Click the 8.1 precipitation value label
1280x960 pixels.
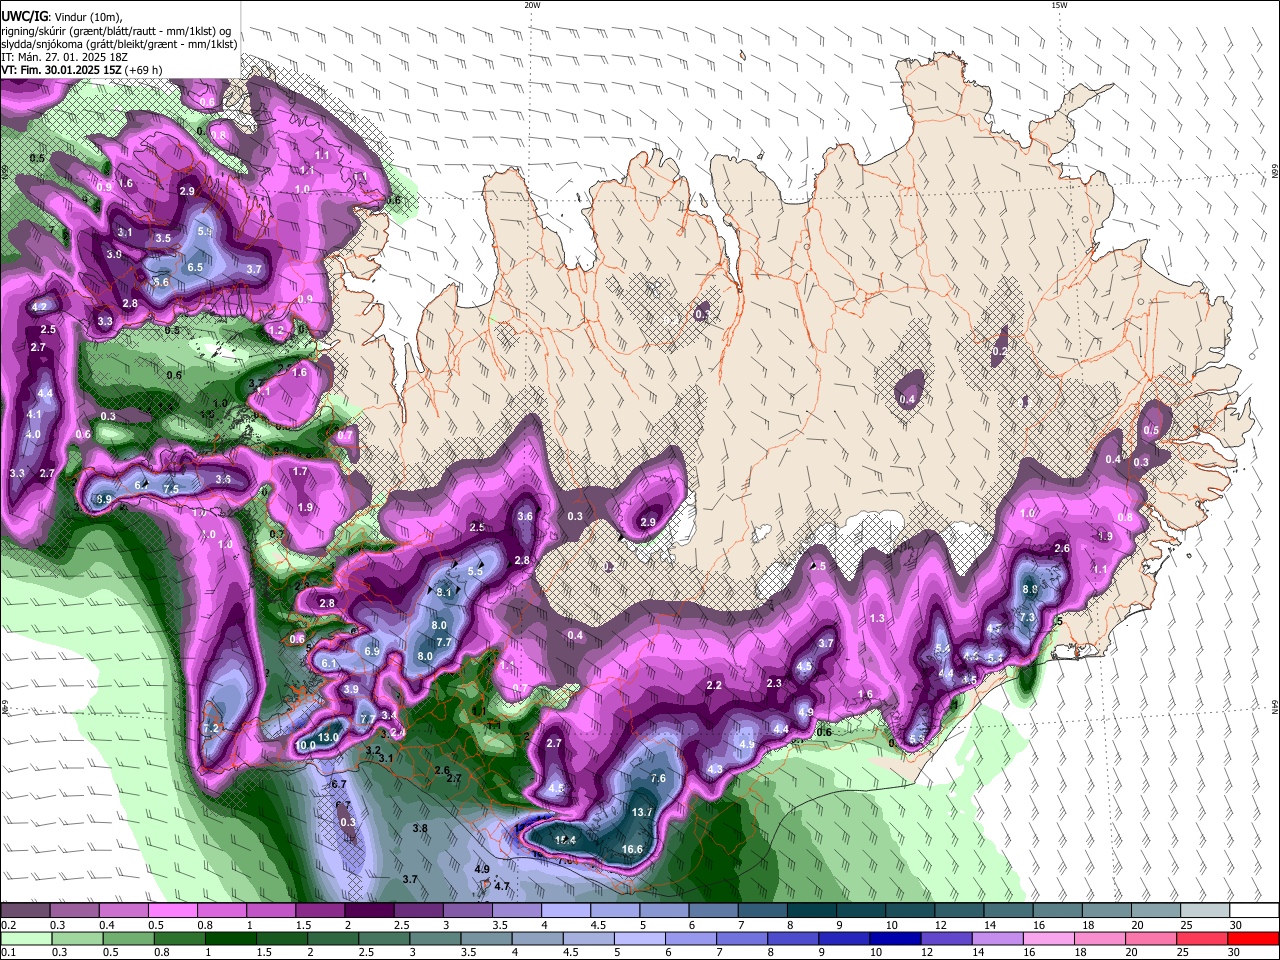[445, 592]
